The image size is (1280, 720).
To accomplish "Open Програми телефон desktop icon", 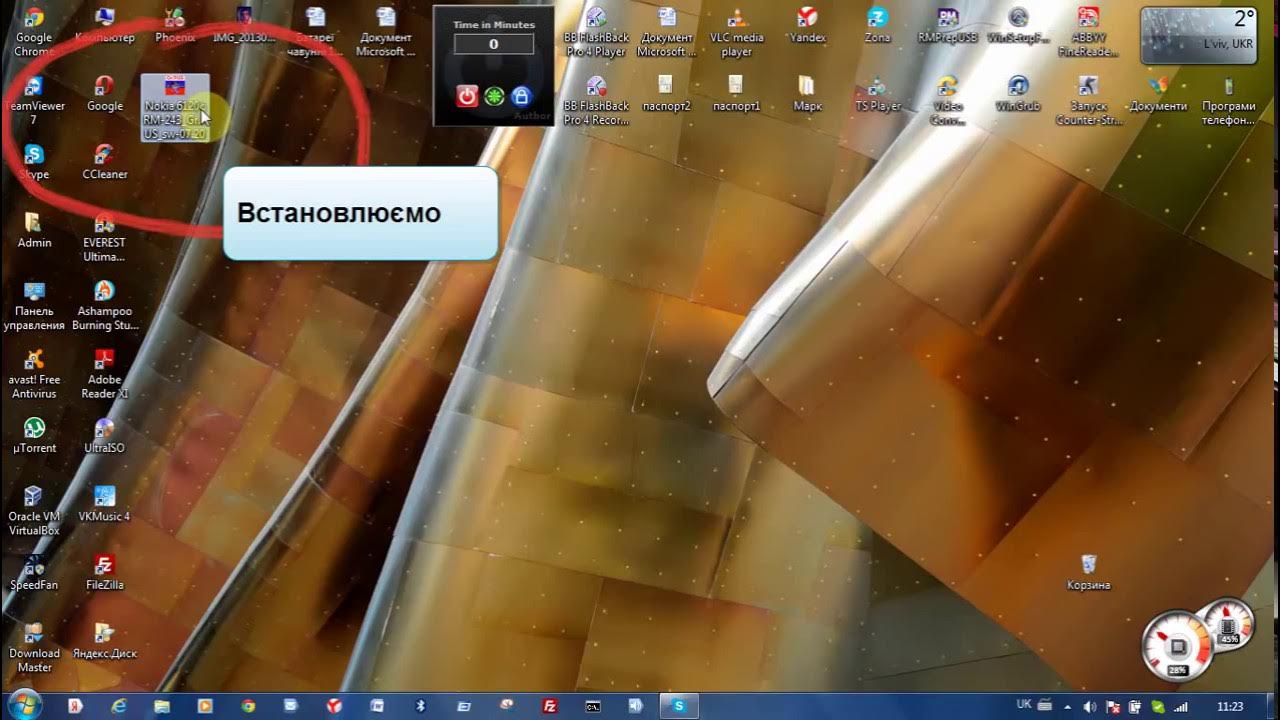I will click(x=1228, y=100).
